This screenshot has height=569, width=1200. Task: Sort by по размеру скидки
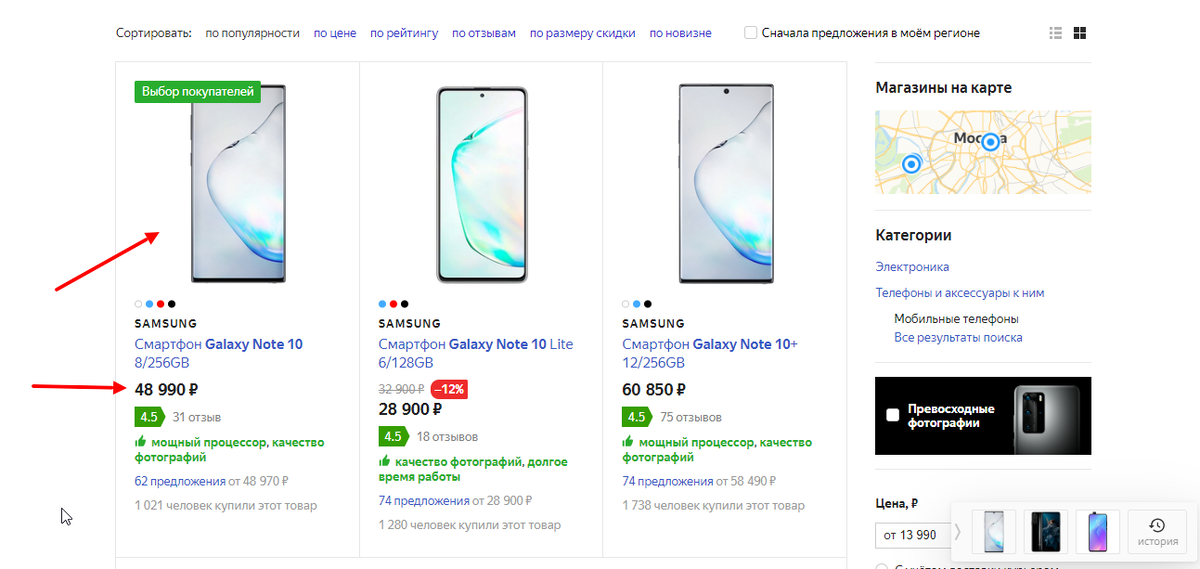pos(583,33)
